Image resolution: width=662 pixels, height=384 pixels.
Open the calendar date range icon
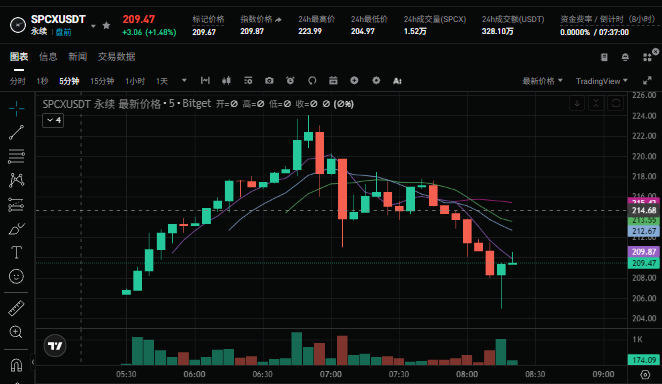click(333, 81)
